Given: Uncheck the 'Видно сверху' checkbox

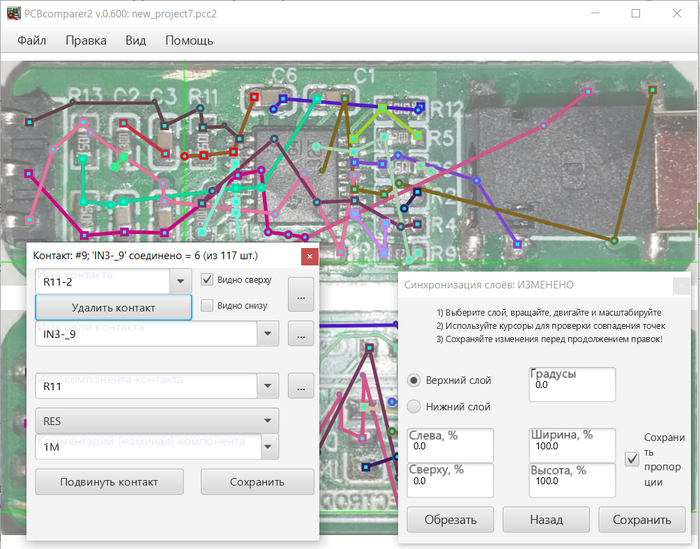Looking at the screenshot, I should click(x=208, y=280).
